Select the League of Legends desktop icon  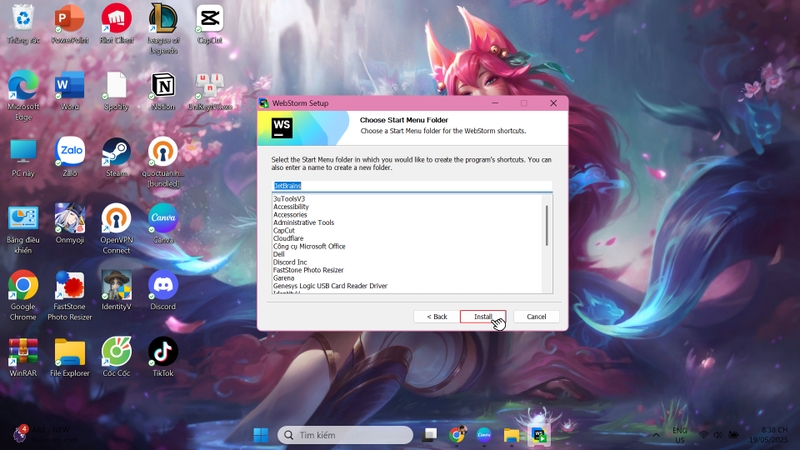click(x=163, y=29)
